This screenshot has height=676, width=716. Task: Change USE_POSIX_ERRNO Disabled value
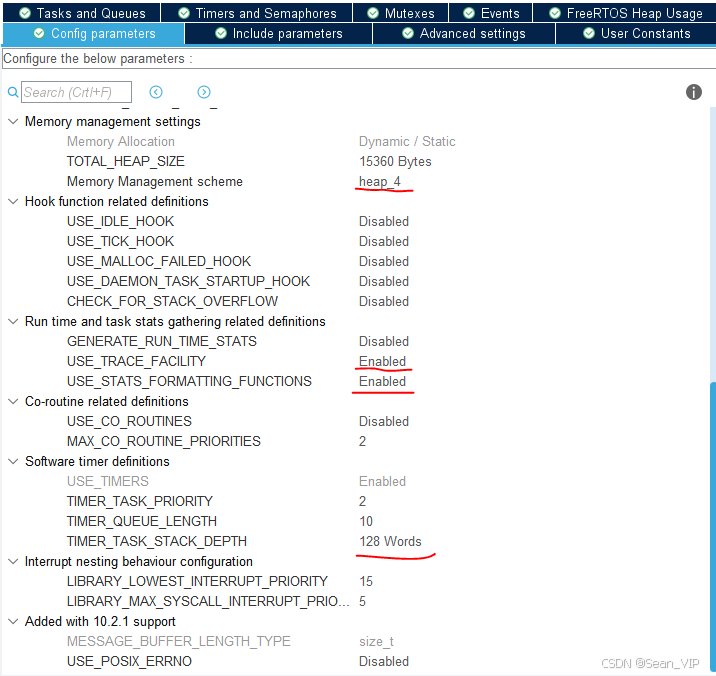pyautogui.click(x=384, y=661)
